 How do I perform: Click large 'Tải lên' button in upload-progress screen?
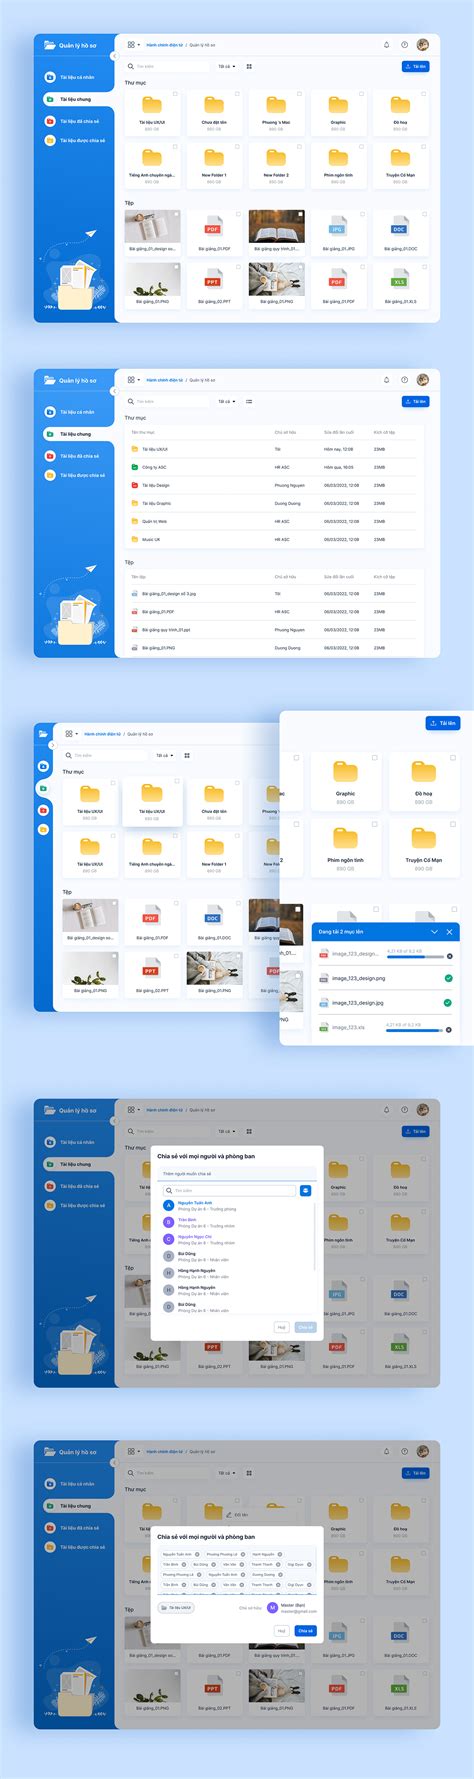443,723
